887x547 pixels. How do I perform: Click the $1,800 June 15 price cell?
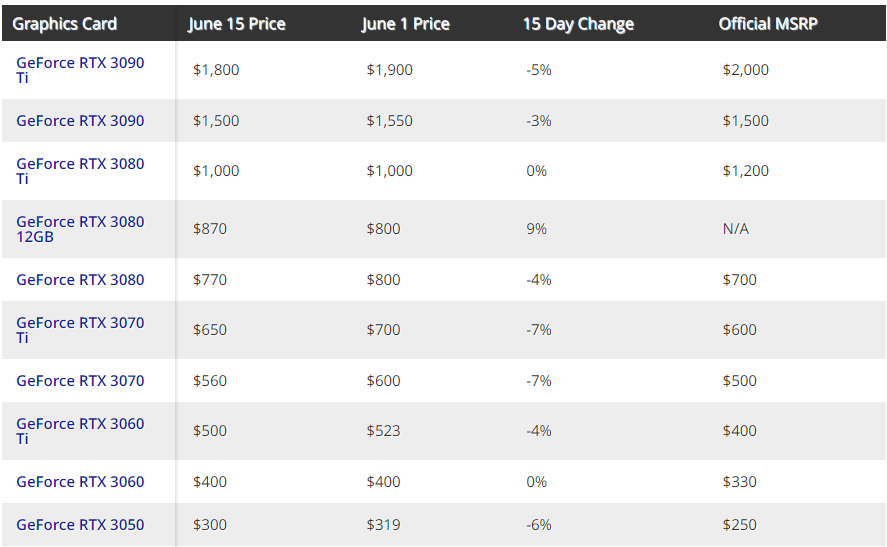coord(216,70)
